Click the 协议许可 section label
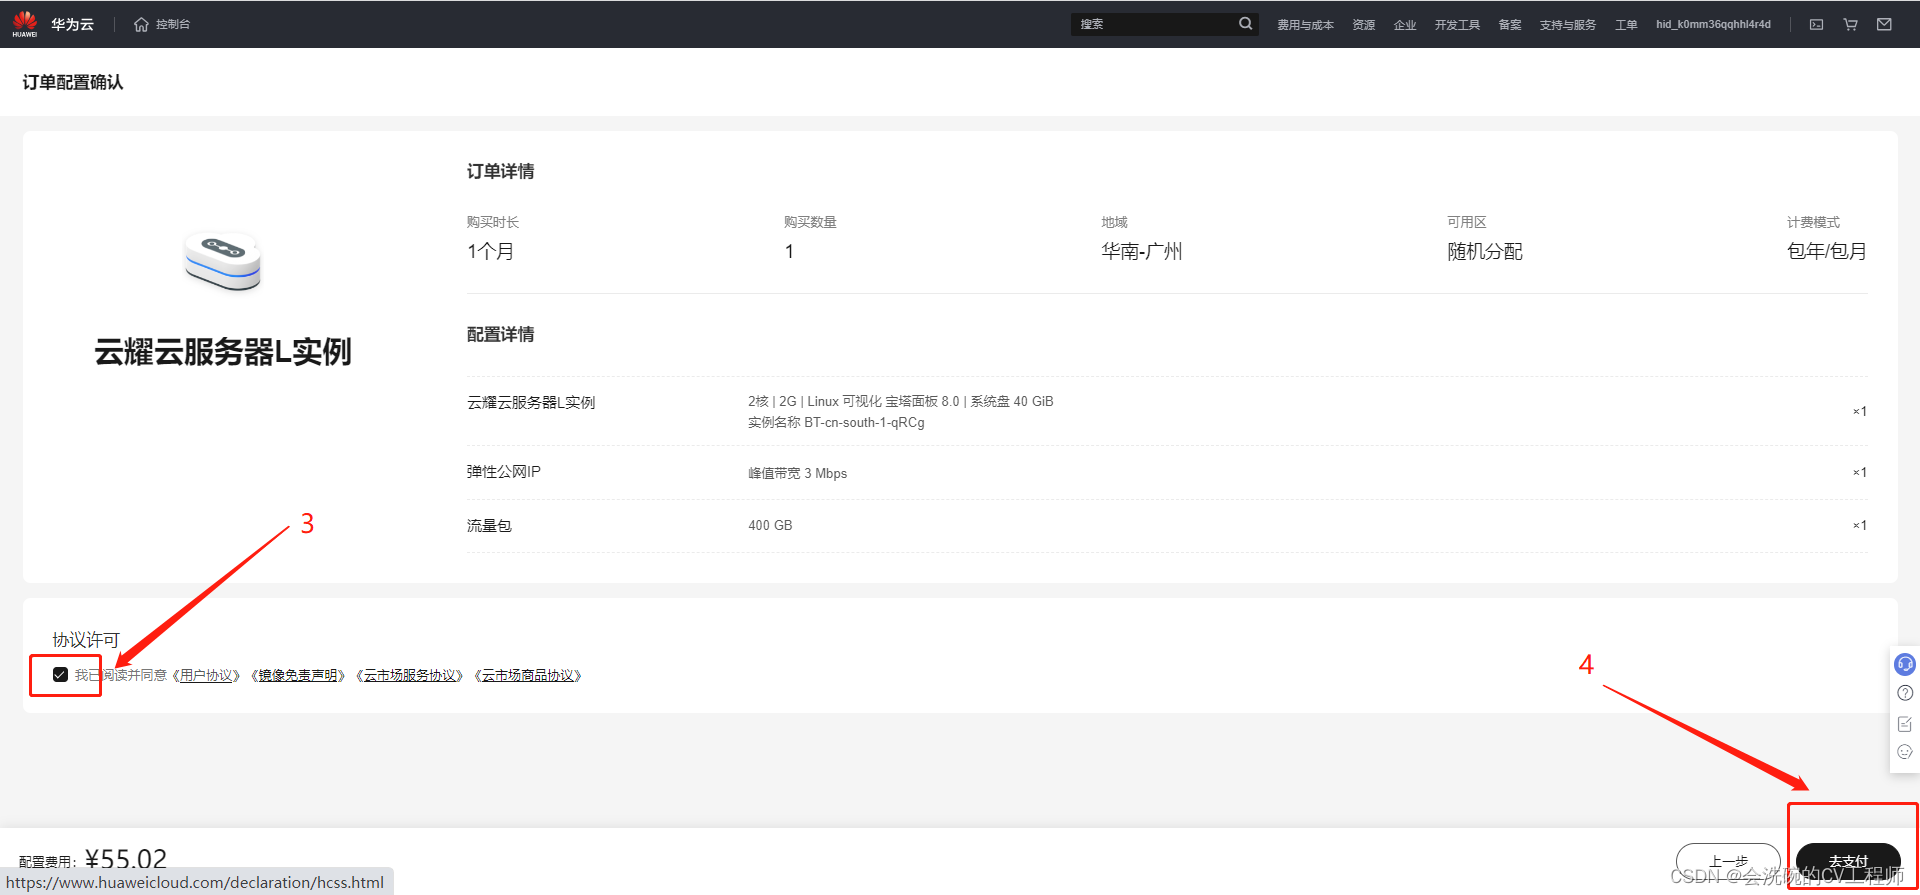This screenshot has width=1920, height=895. pyautogui.click(x=86, y=639)
